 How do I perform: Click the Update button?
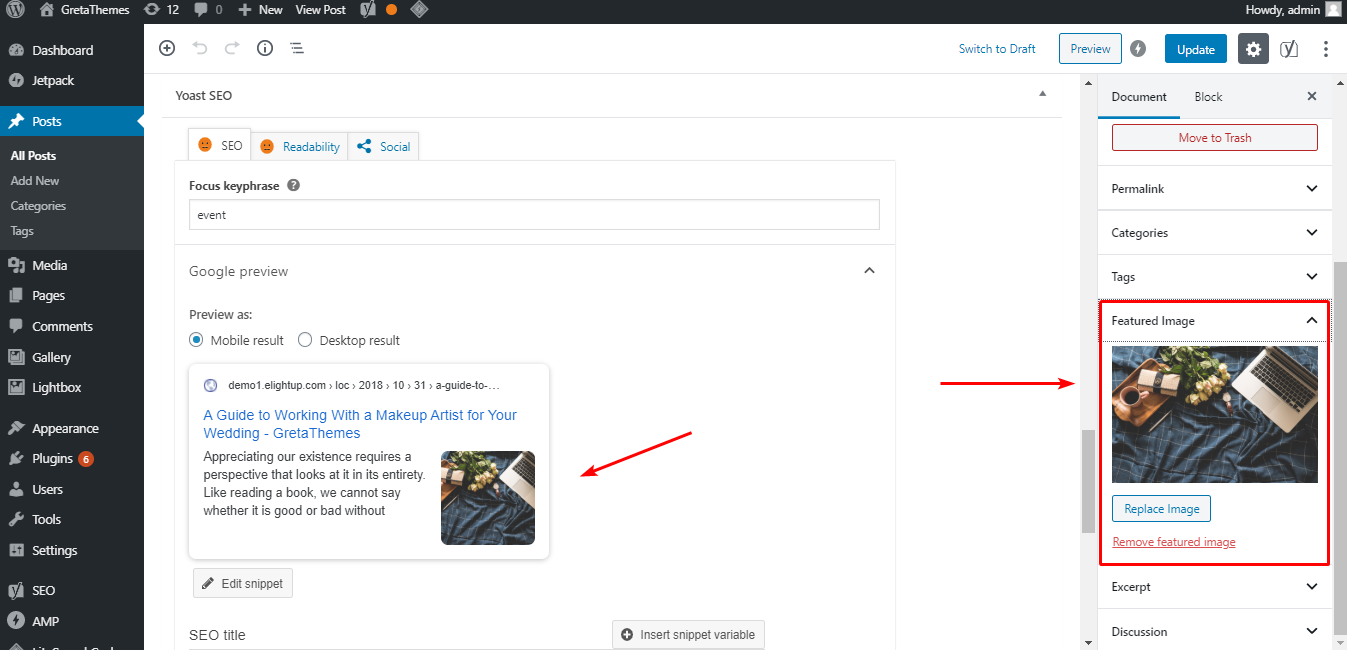tap(1195, 49)
